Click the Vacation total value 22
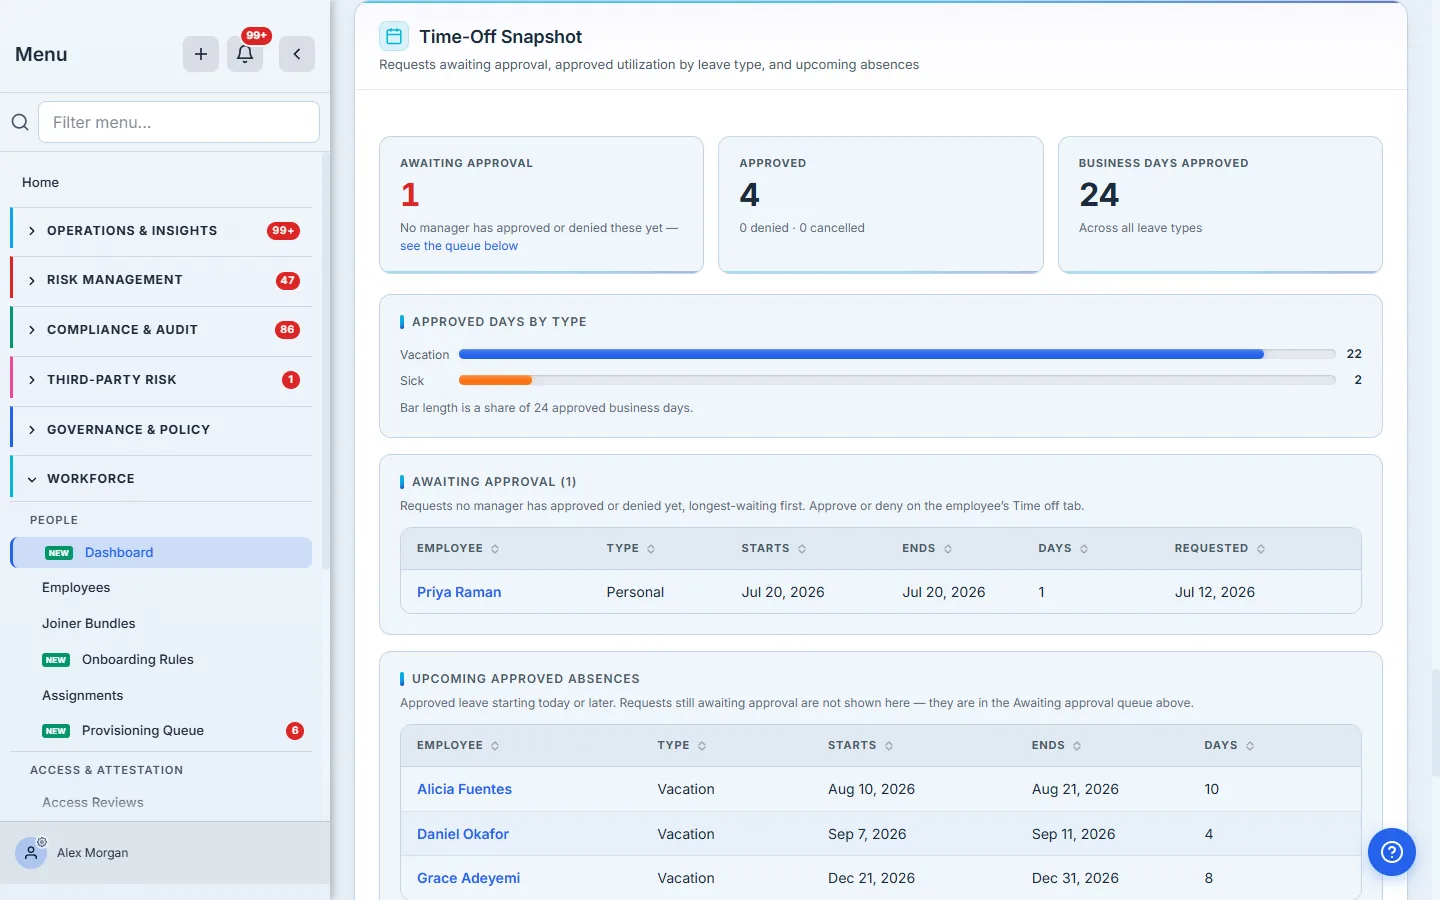The height and width of the screenshot is (900, 1440). point(1354,354)
